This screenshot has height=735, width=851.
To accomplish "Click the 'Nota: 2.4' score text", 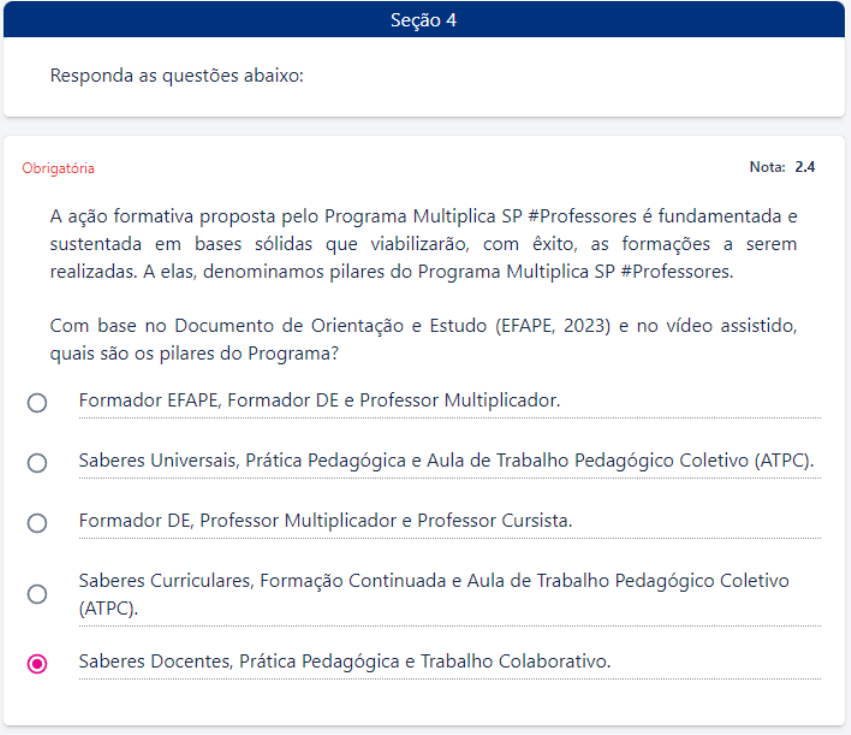I will coord(782,167).
